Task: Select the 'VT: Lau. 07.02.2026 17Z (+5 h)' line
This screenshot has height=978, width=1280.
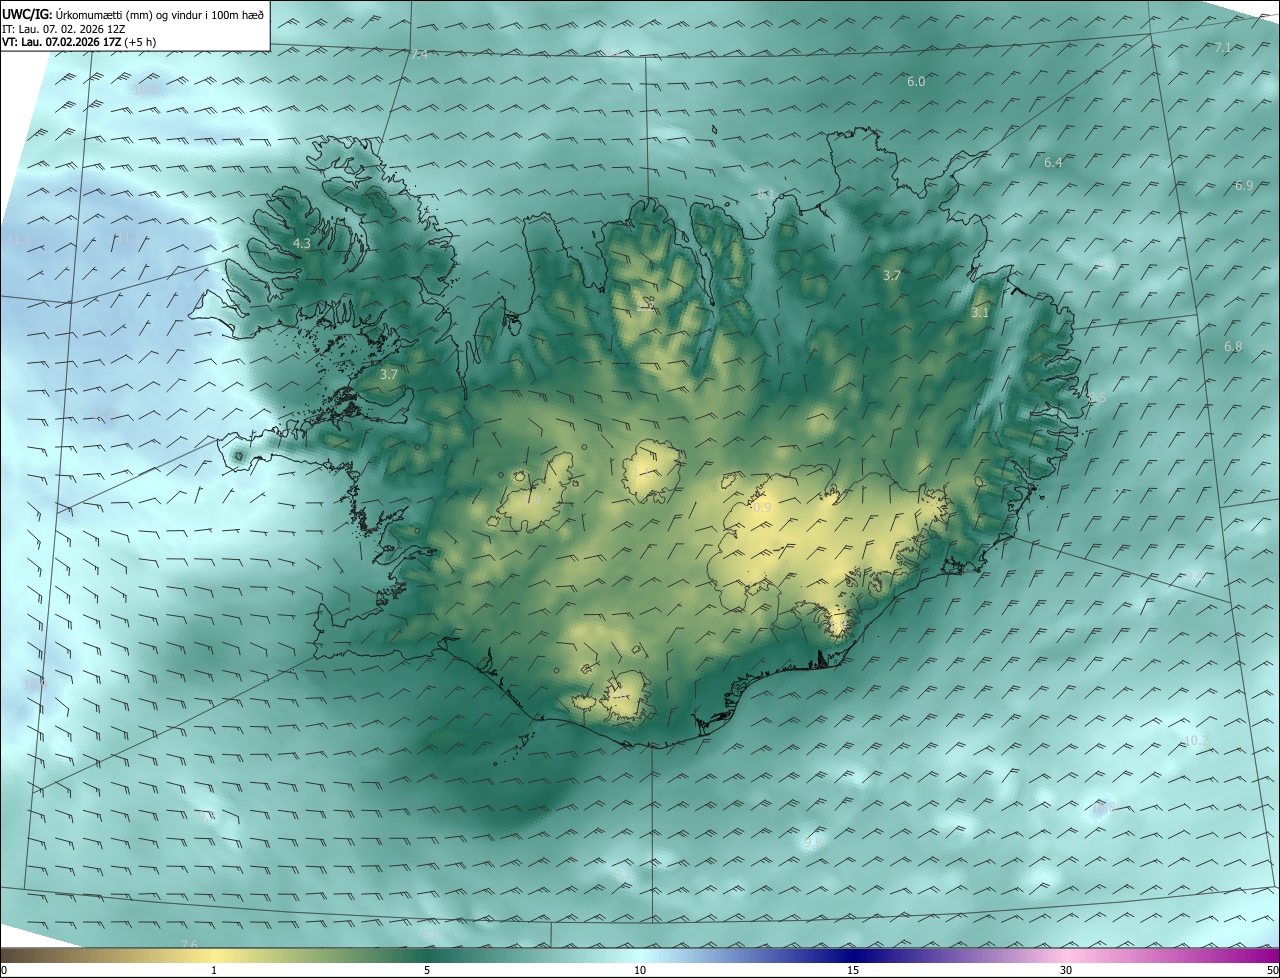Action: [79, 42]
